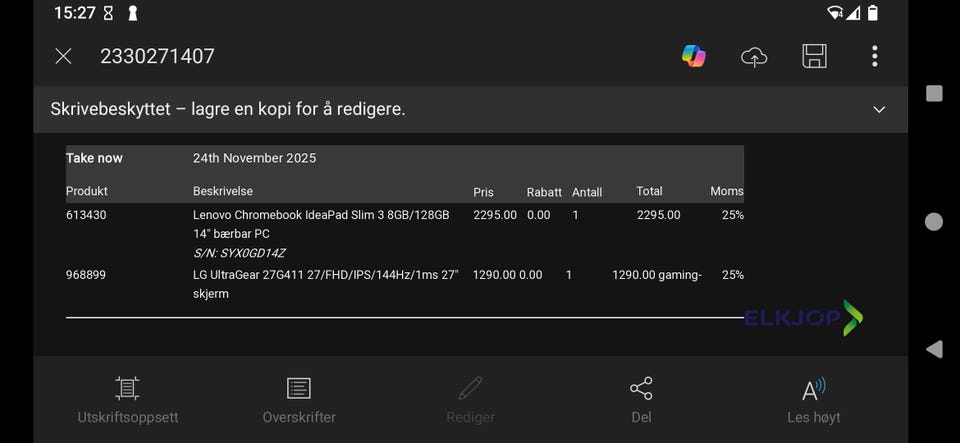Screen dimensions: 960x443
Task: Select the LG price 1290.00 in Pris column
Action: click(494, 275)
